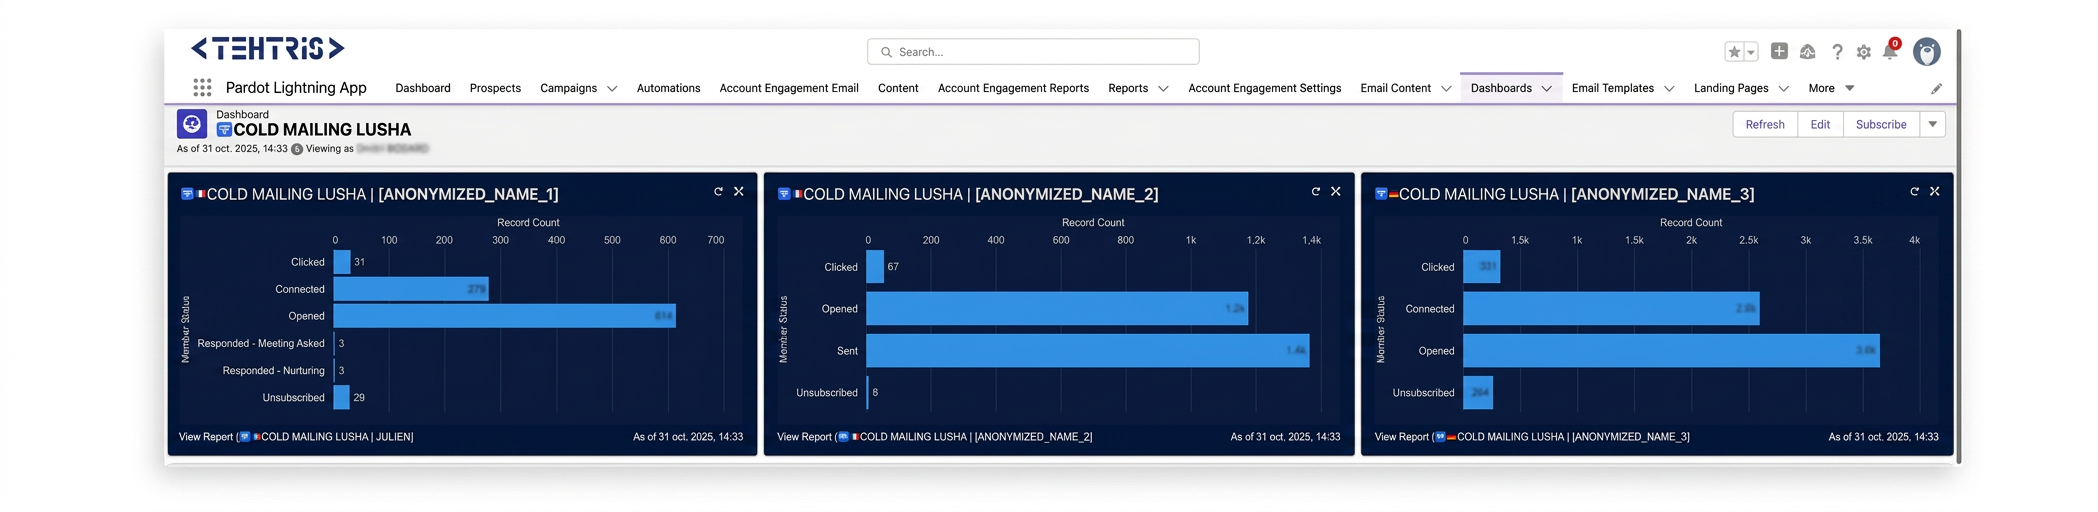Select the Content tab

[x=898, y=88]
